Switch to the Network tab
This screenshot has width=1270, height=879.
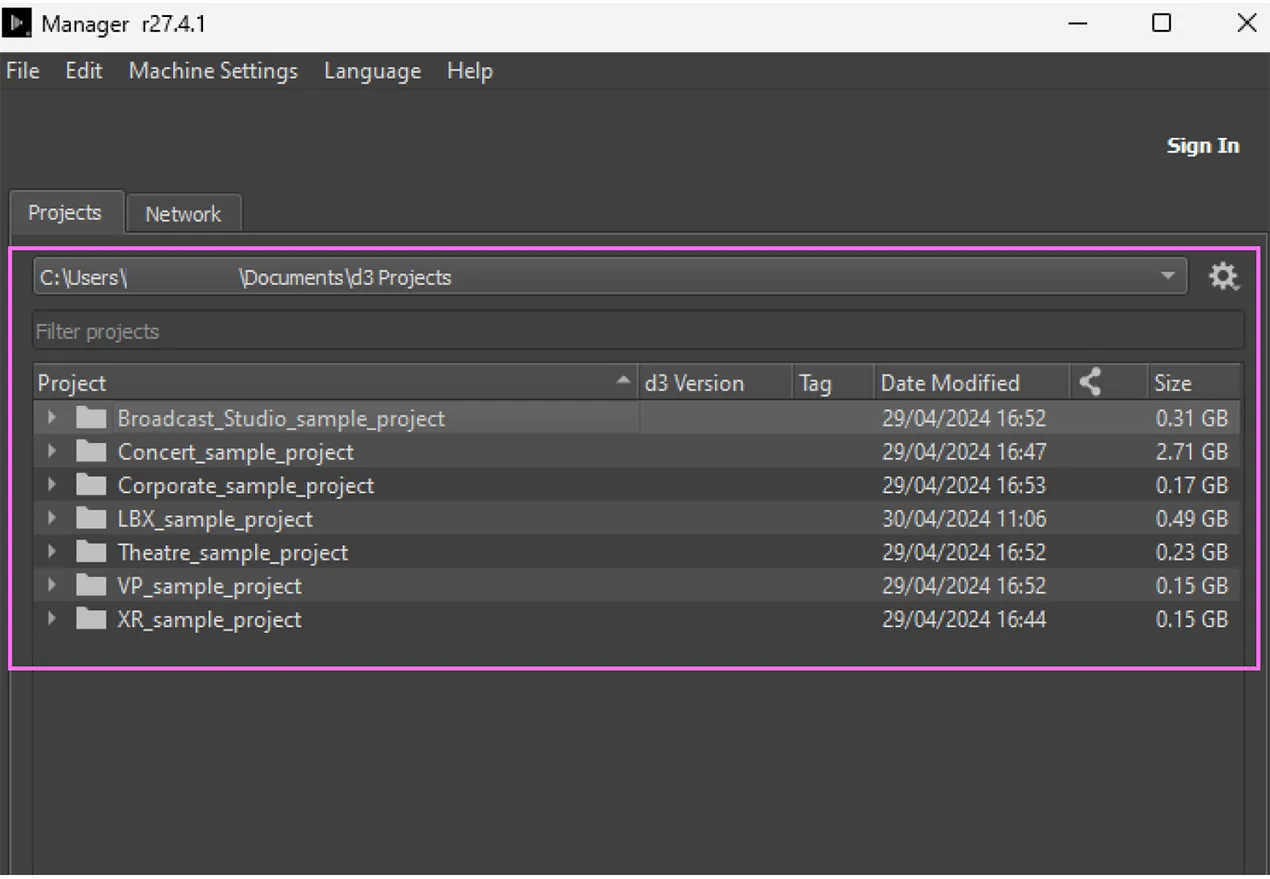(x=184, y=213)
